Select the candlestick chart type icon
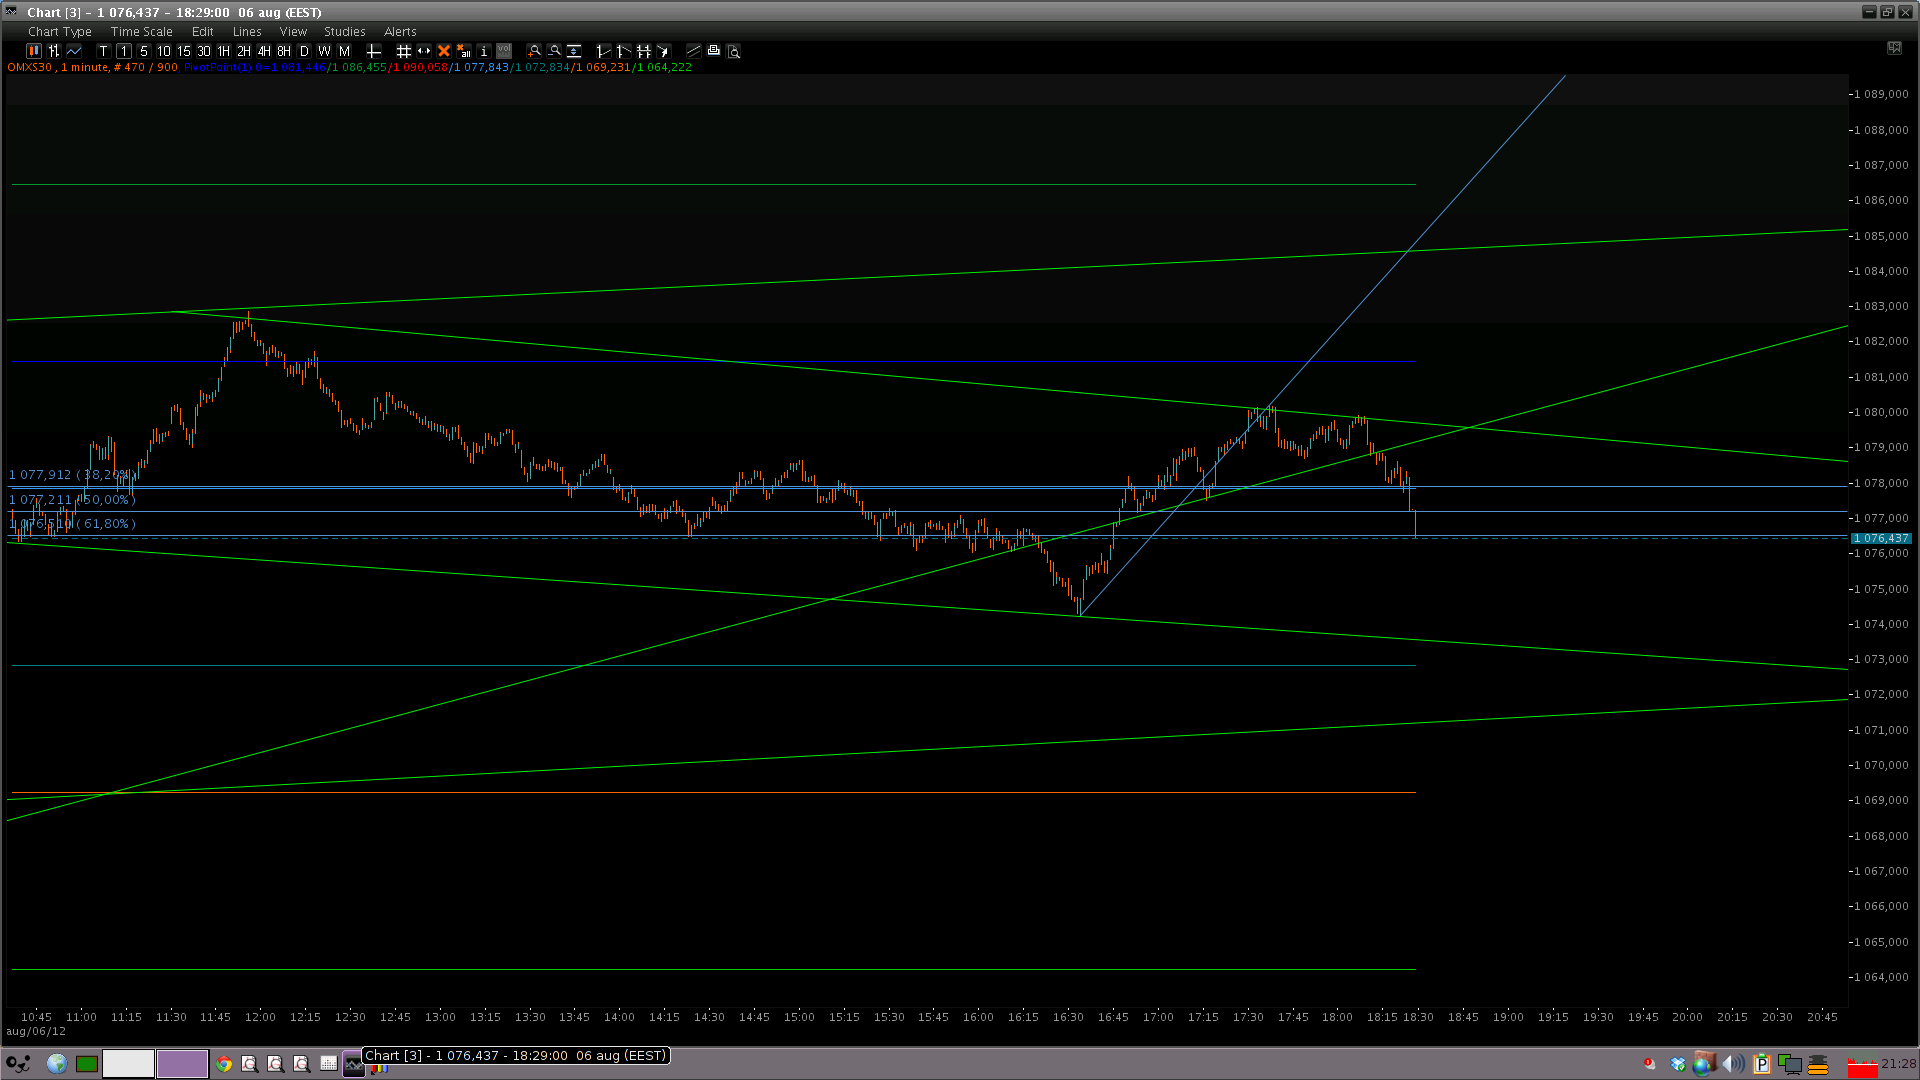 pos(34,51)
